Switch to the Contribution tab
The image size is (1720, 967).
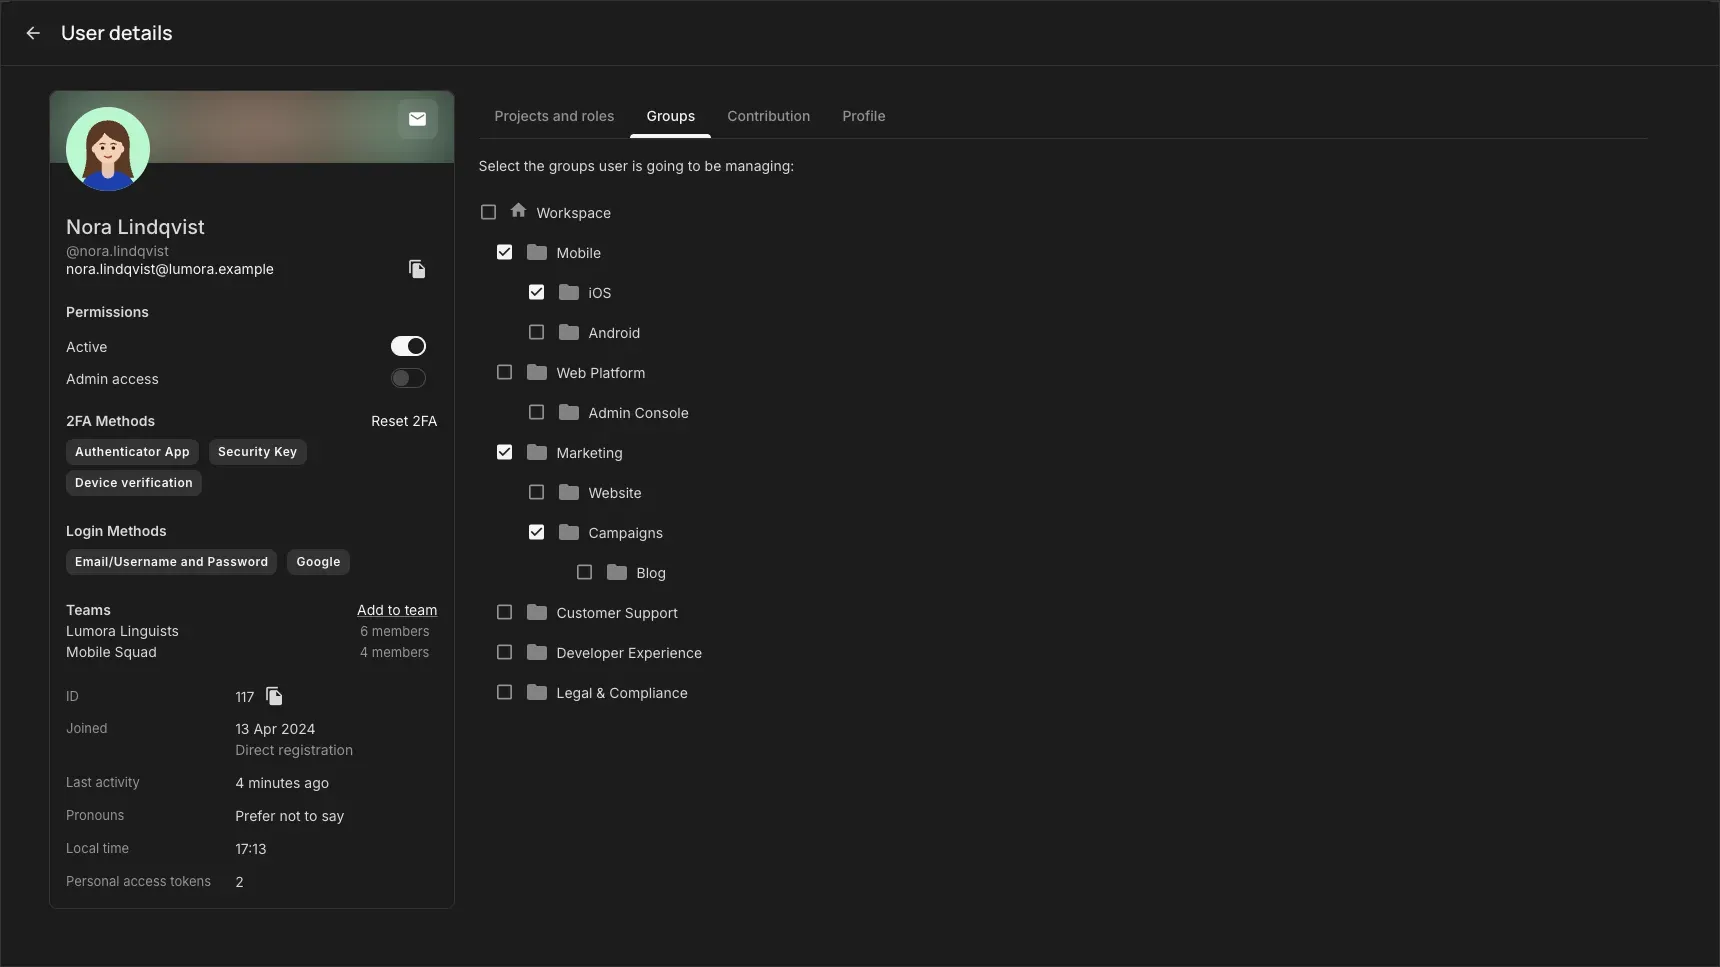[768, 116]
